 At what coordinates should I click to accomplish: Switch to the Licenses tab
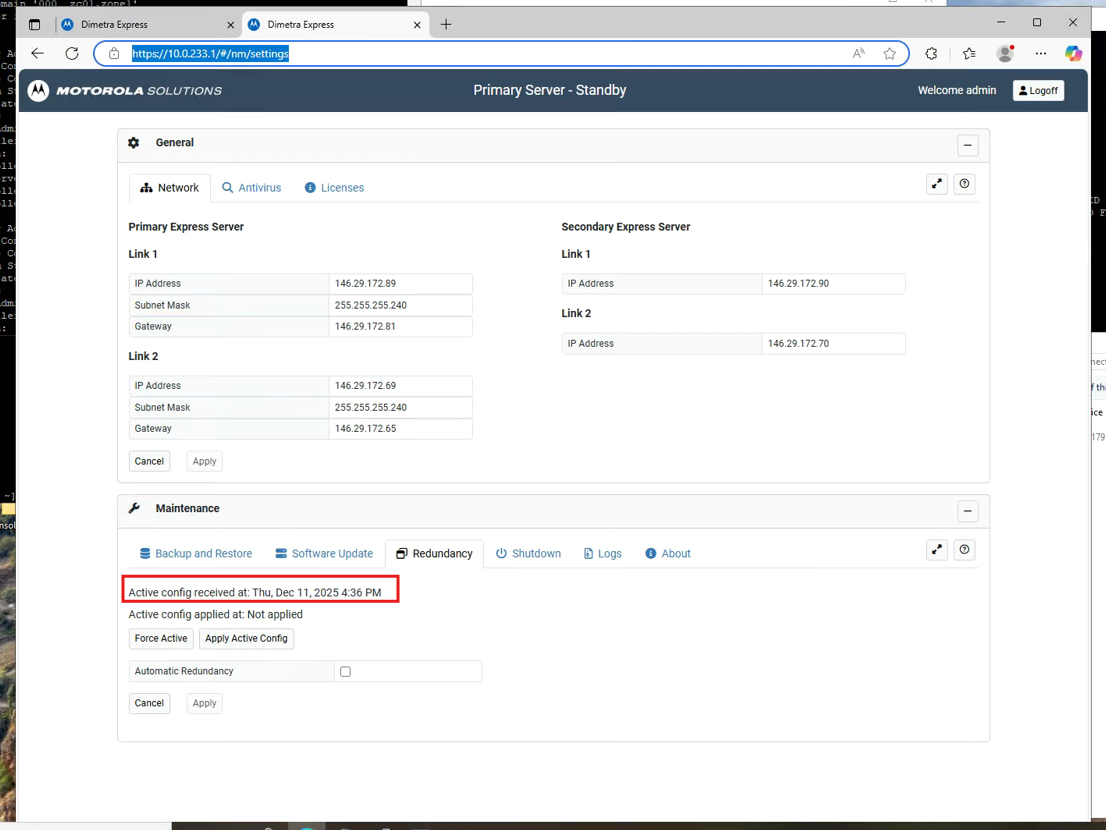334,188
